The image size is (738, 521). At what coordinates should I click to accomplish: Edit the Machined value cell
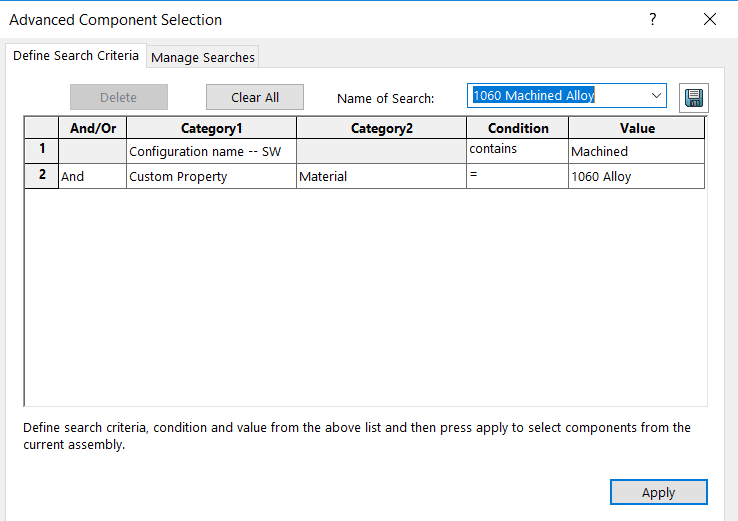coord(636,151)
